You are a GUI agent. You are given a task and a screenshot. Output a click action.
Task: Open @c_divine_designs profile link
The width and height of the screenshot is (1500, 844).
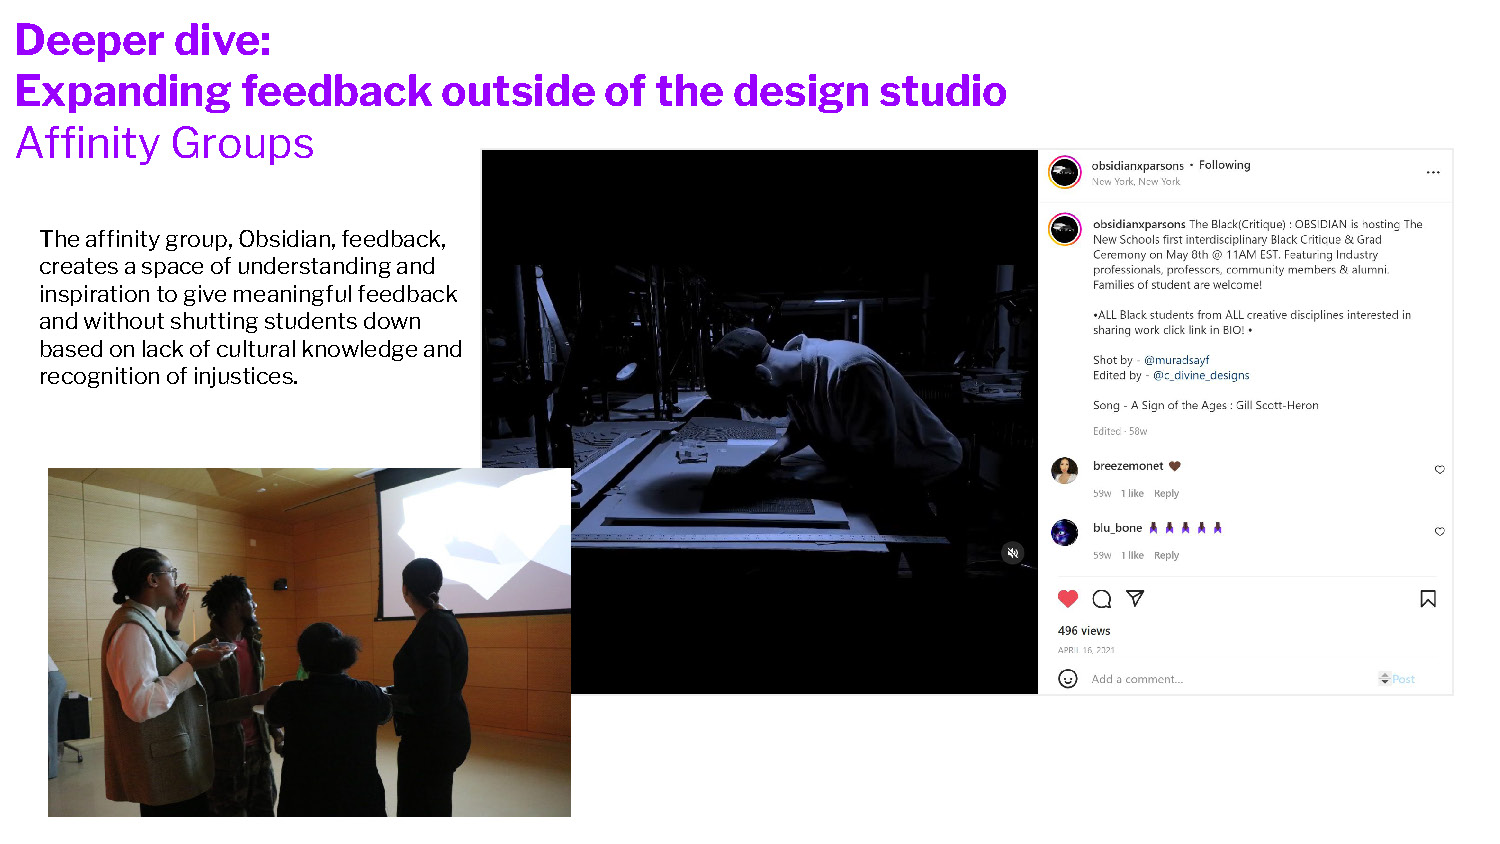[1201, 375]
